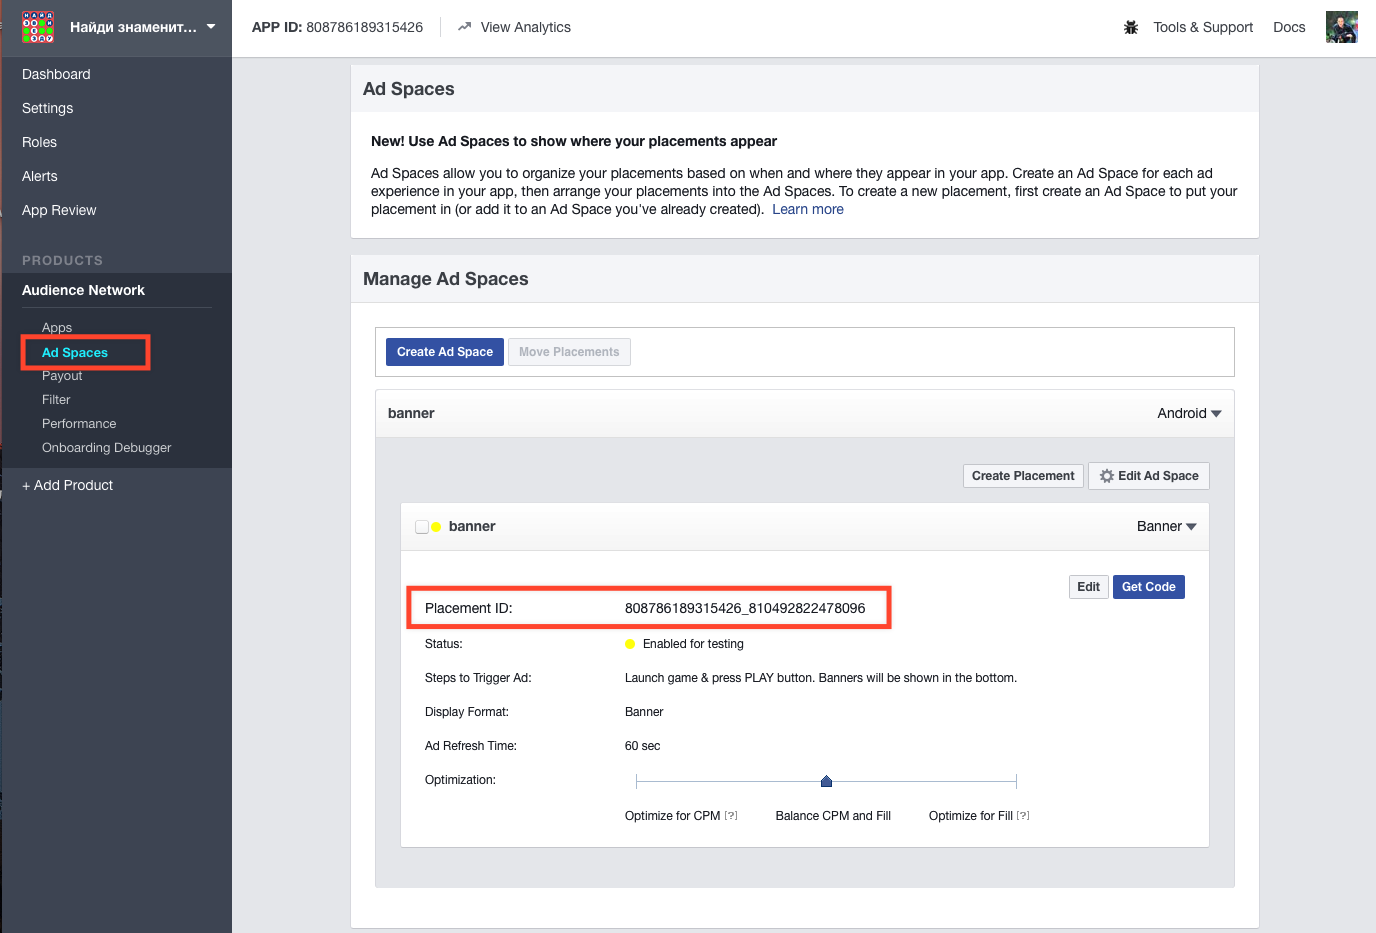Click the Create Ad Space button
This screenshot has height=933, width=1376.
[445, 352]
